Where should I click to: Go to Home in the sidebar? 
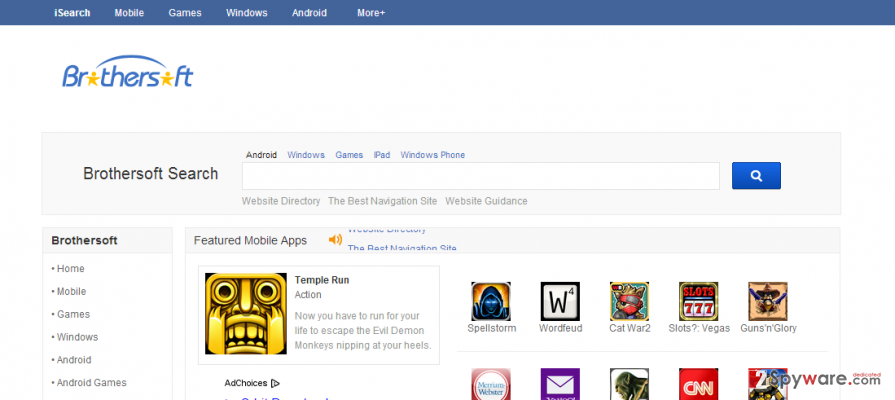click(70, 269)
